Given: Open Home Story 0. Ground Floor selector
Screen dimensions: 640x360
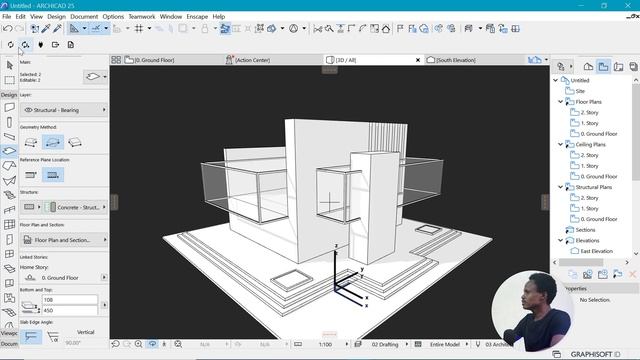Looking at the screenshot, I should pos(64,278).
